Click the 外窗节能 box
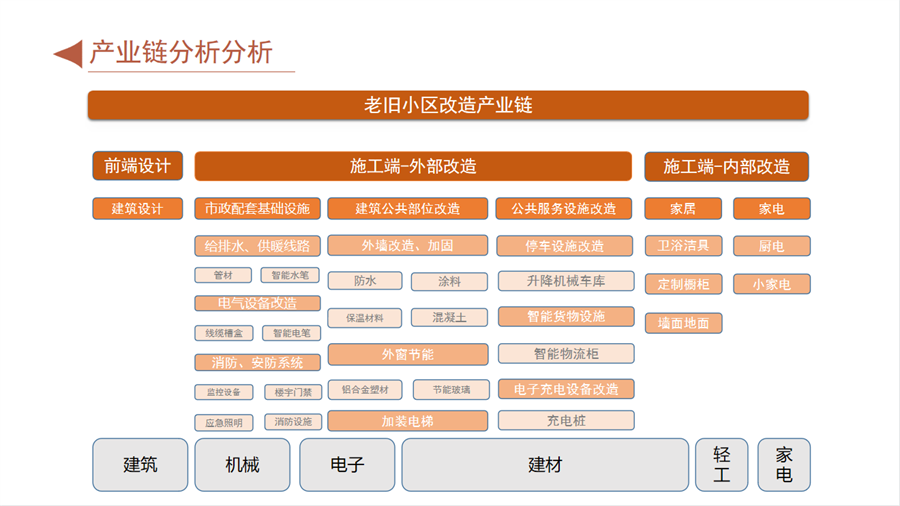900x506 pixels. tap(408, 355)
